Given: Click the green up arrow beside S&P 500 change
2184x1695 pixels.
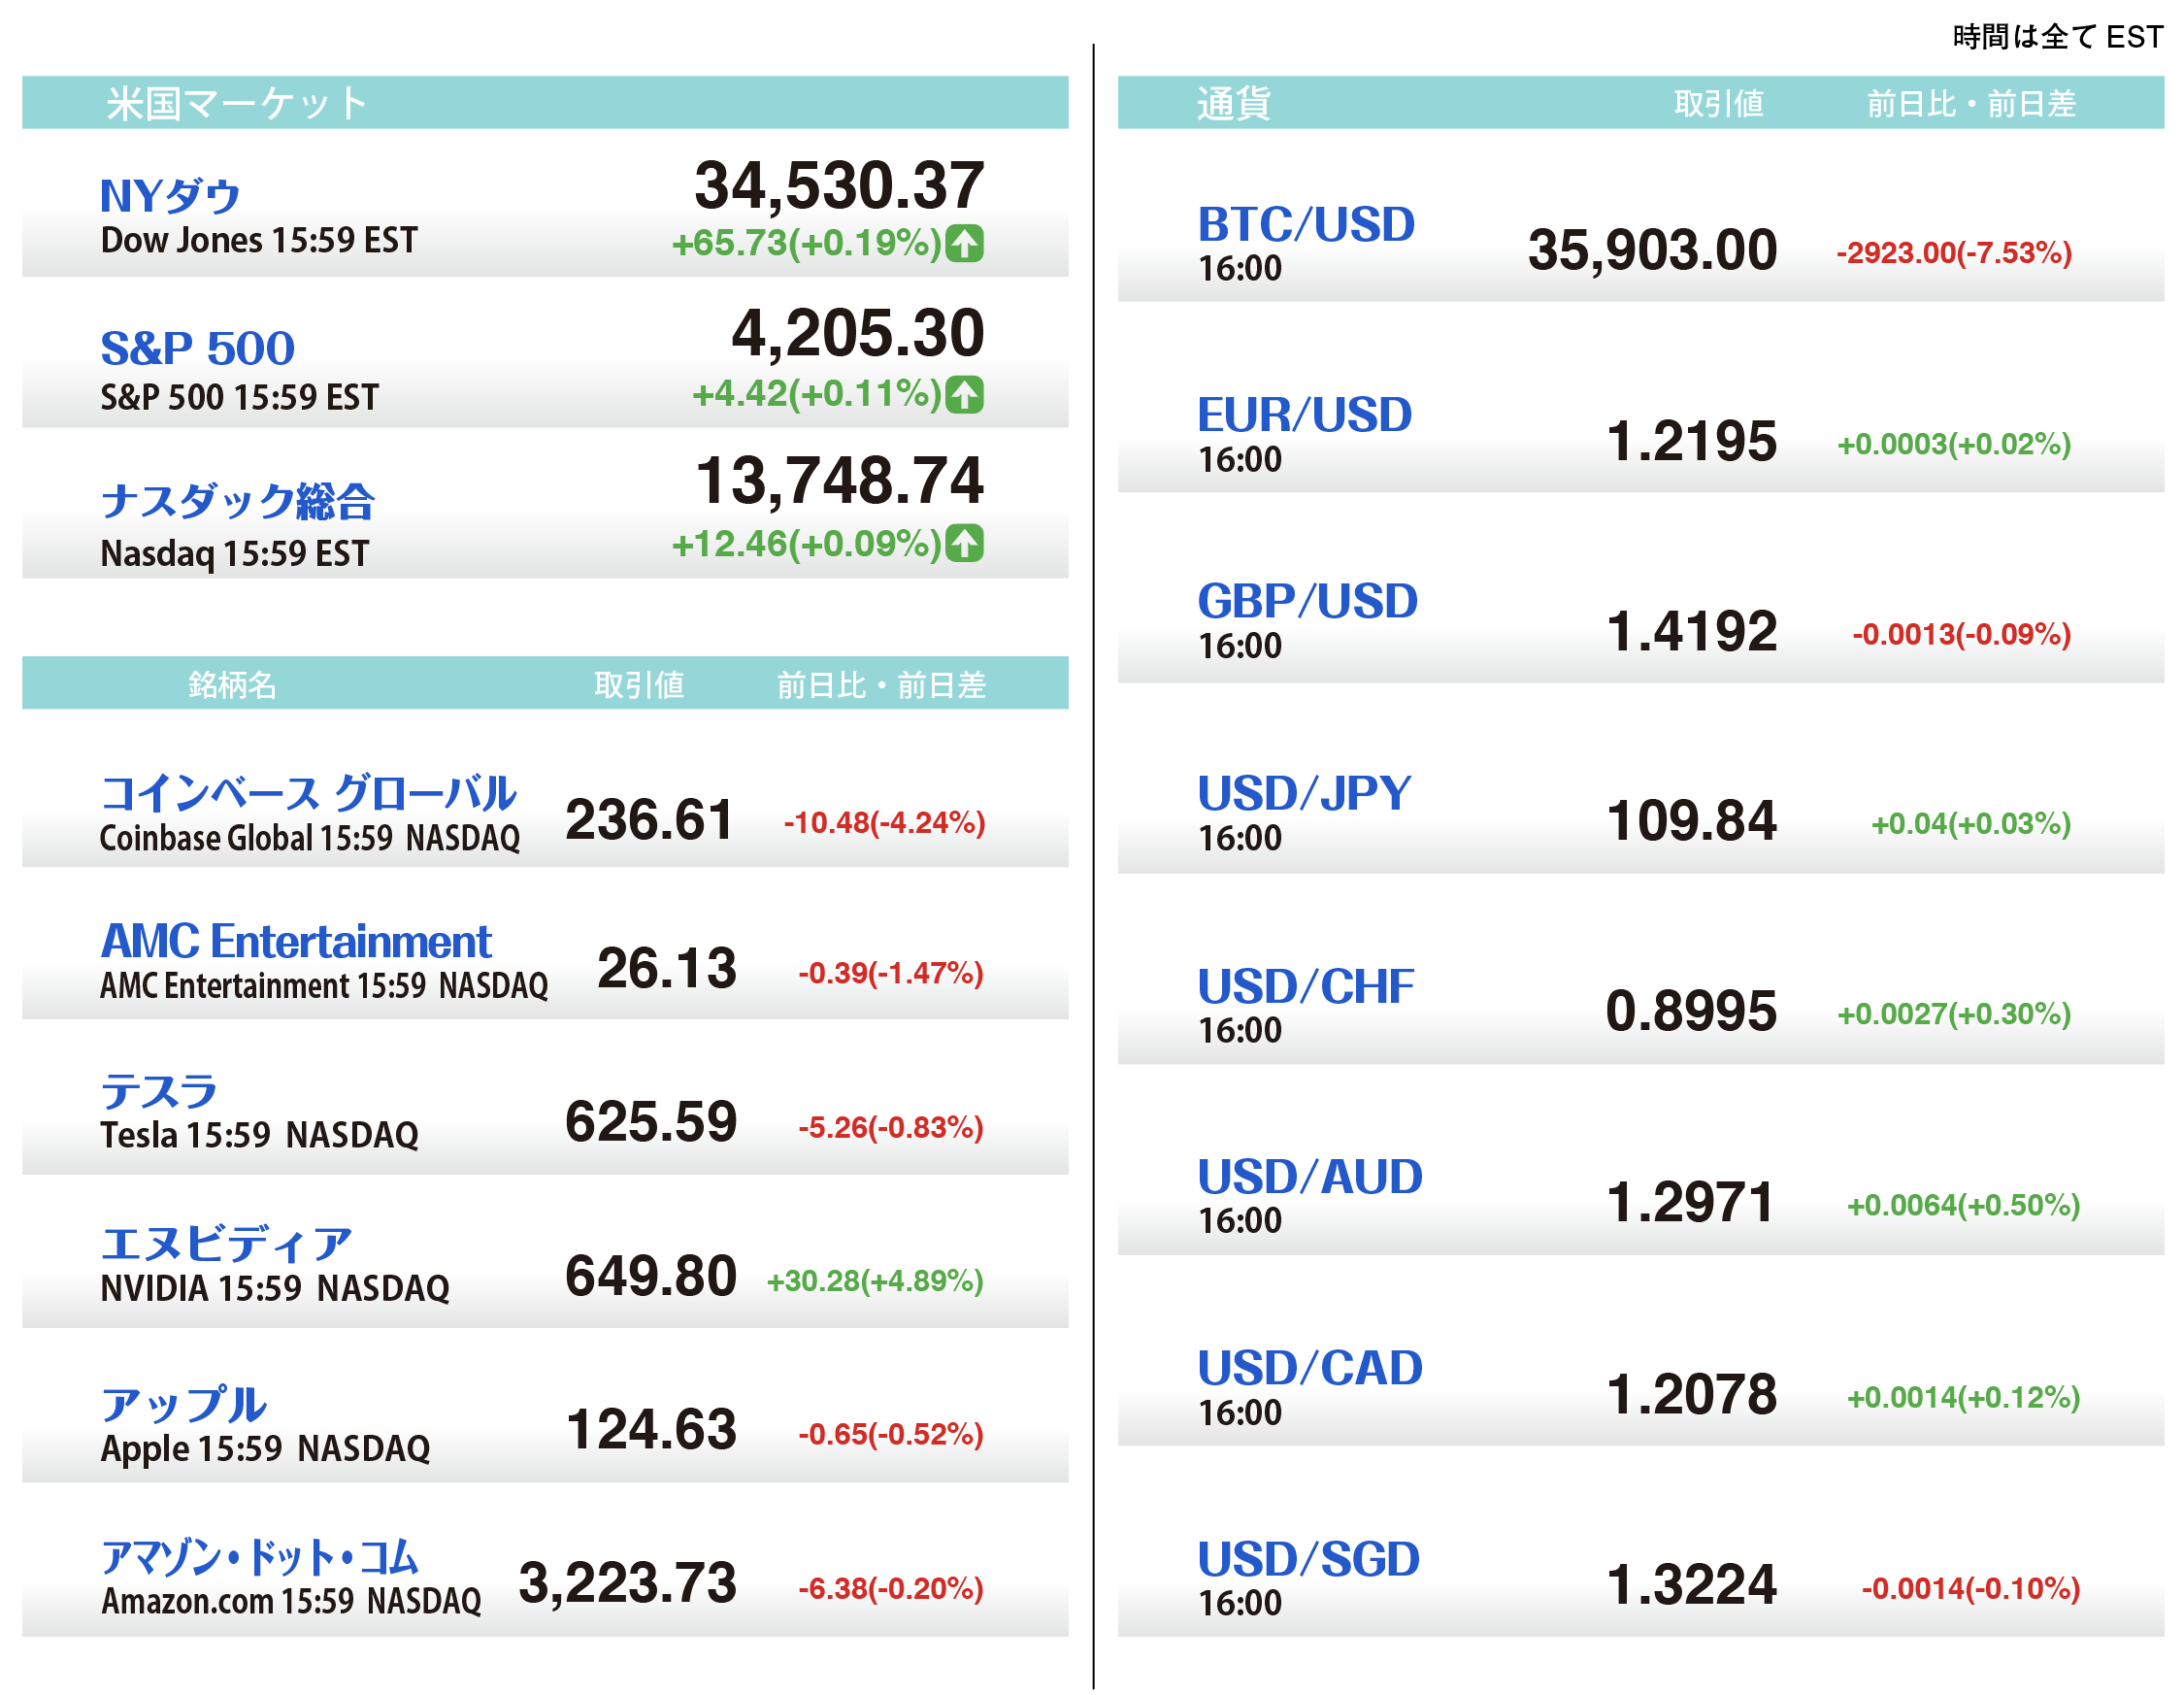Looking at the screenshot, I should [x=964, y=394].
